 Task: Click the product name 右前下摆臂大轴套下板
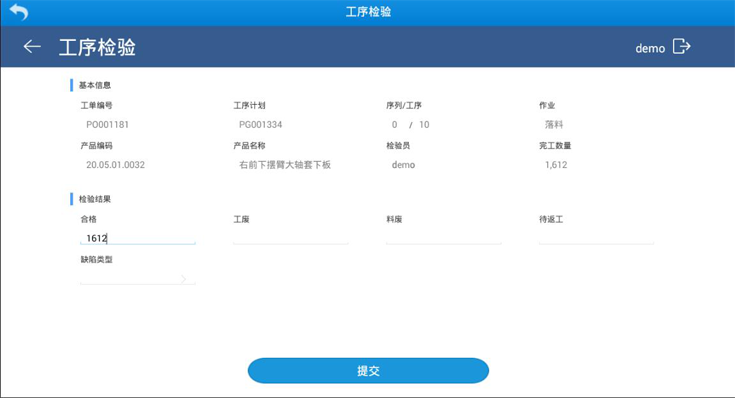(x=285, y=165)
